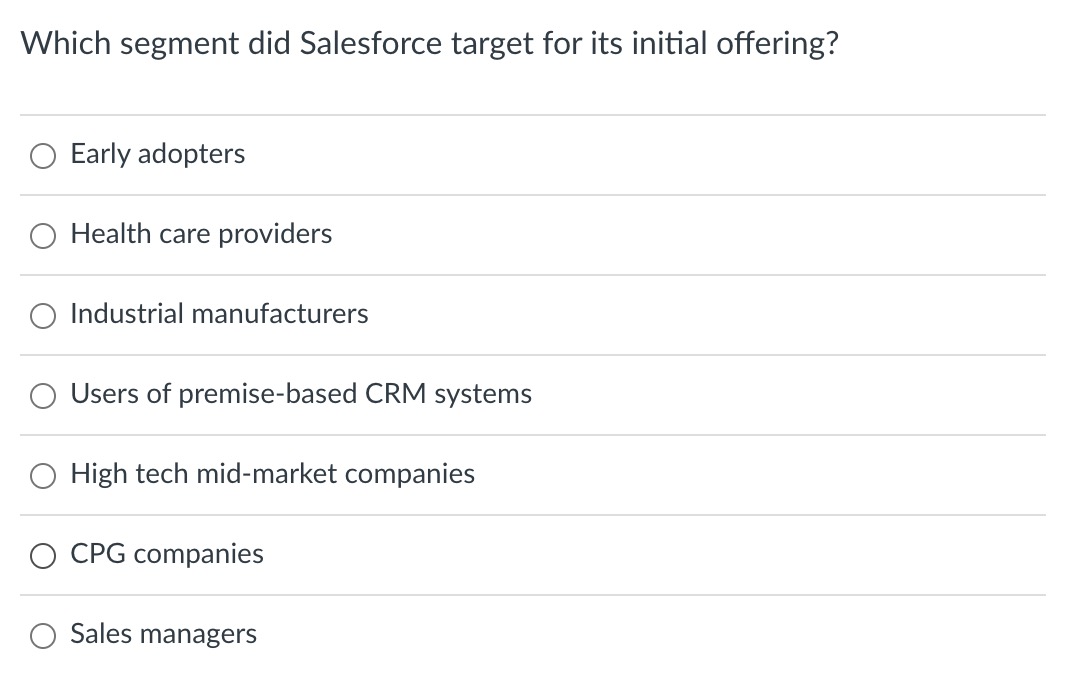This screenshot has width=1074, height=692.
Task: Click the High tech mid-market companies label
Action: coord(272,474)
